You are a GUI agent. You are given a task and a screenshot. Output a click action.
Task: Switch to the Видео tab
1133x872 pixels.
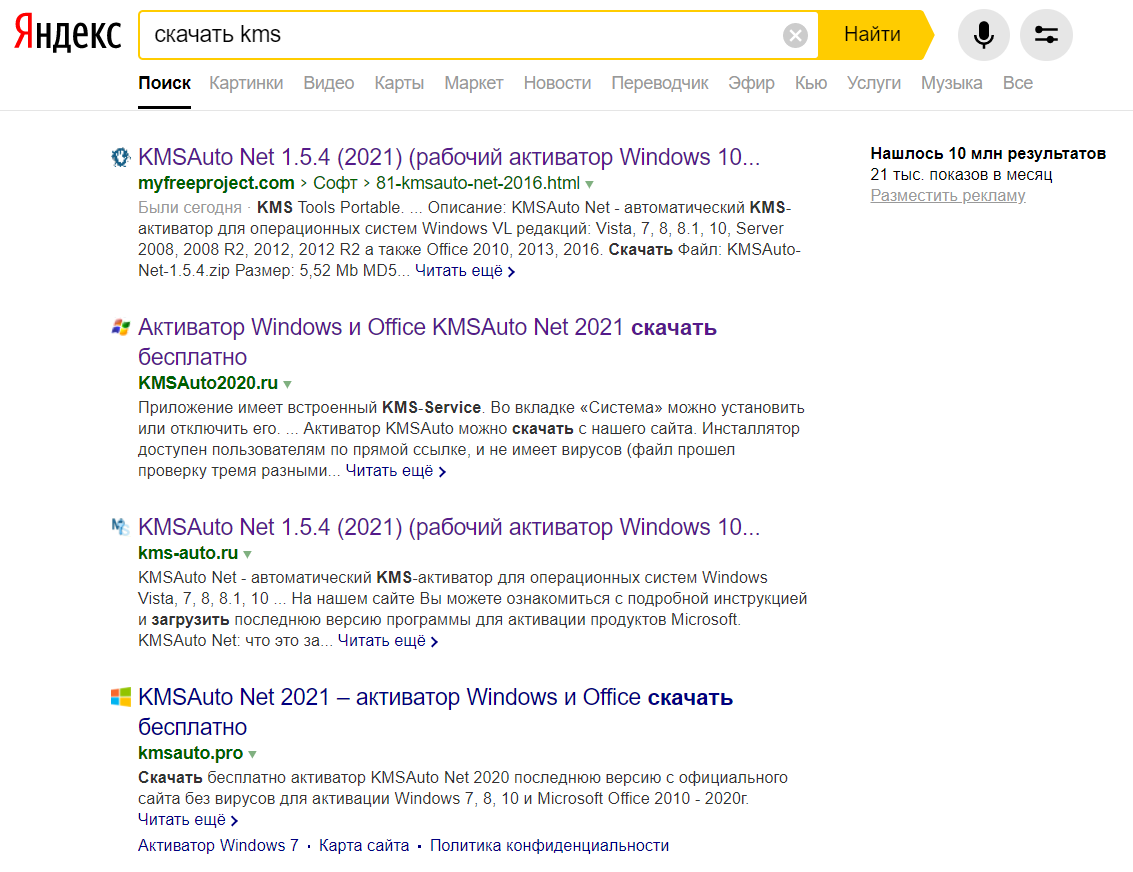click(x=329, y=84)
